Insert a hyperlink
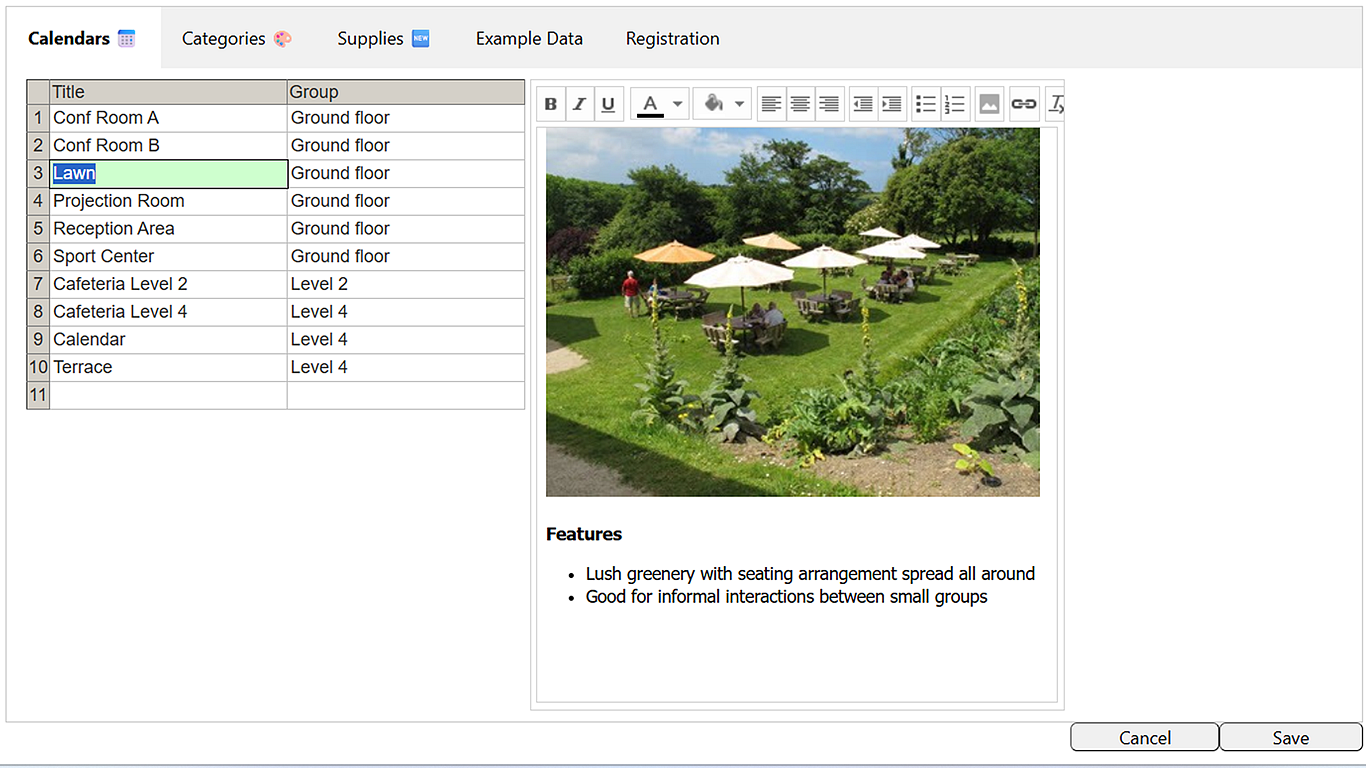The height and width of the screenshot is (768, 1366). [1023, 103]
